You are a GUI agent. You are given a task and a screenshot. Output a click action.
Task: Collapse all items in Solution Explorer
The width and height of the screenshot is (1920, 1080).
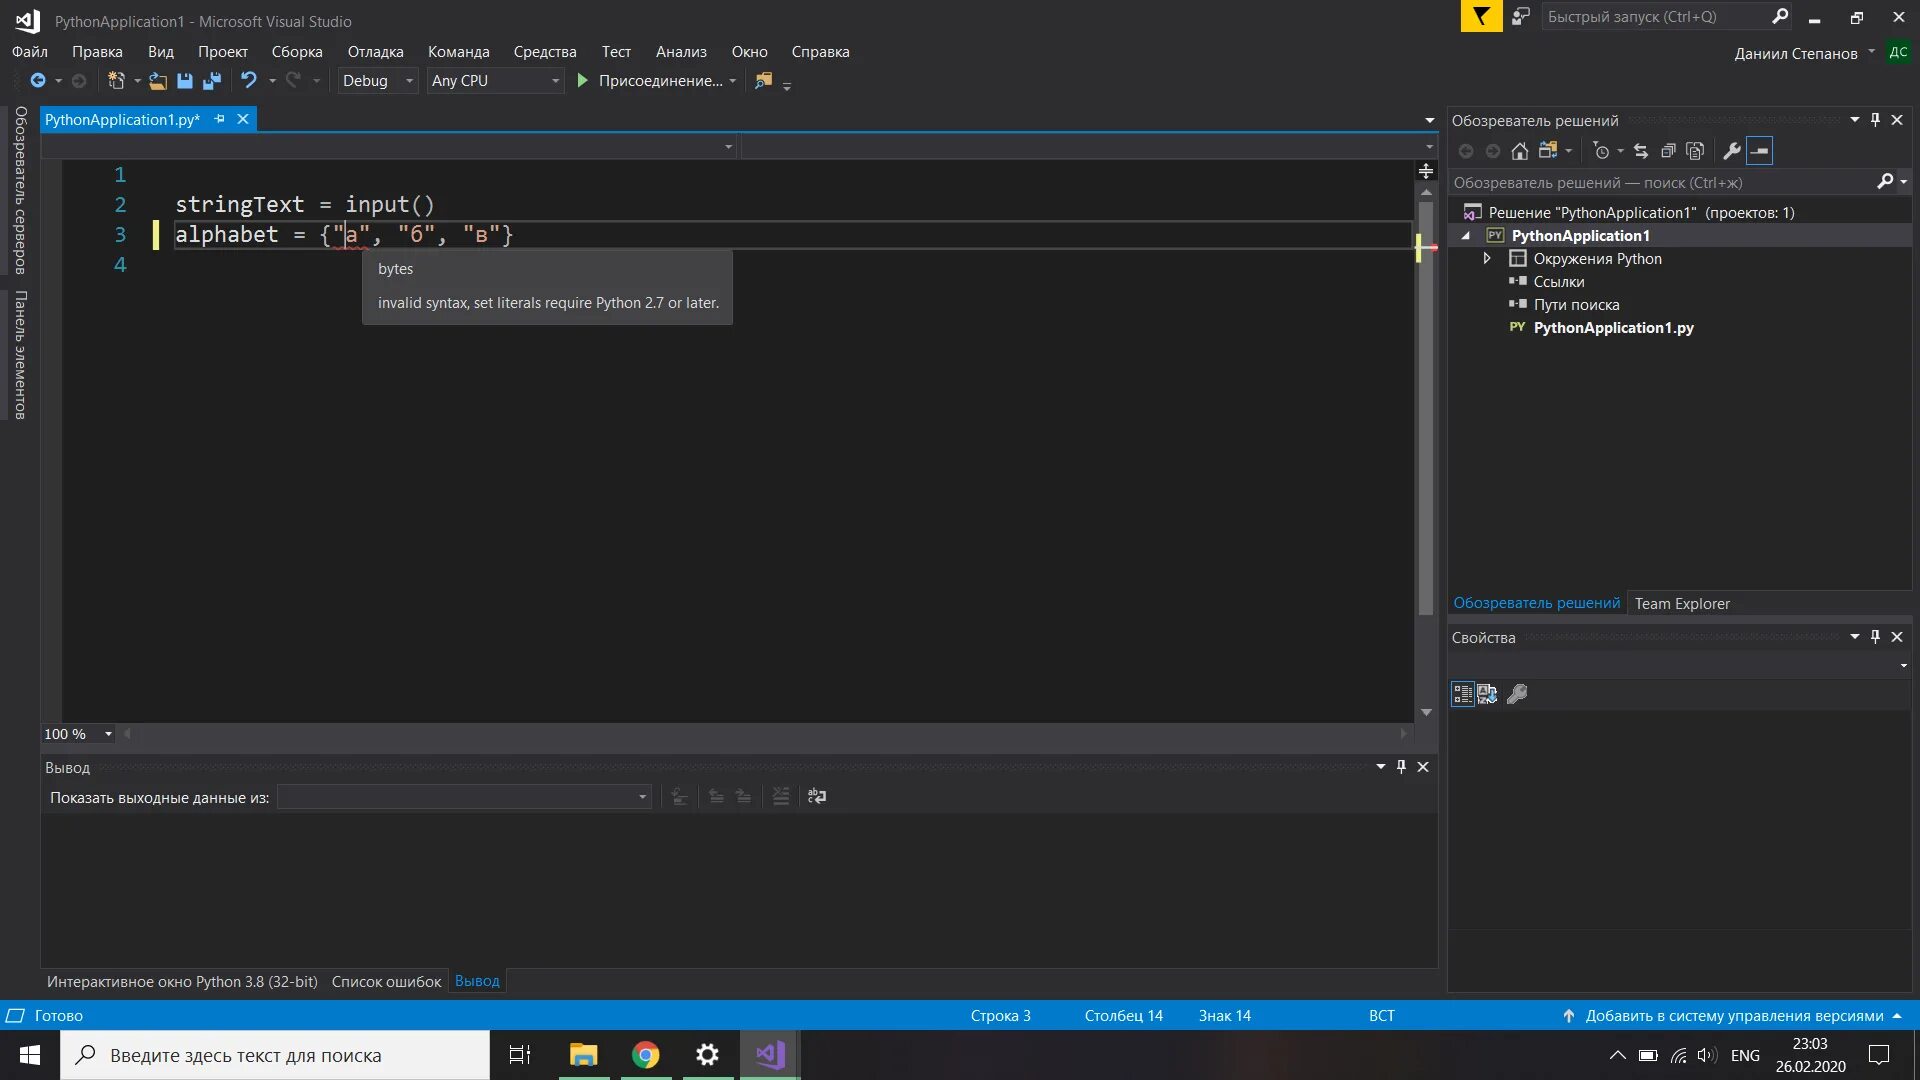1668,151
